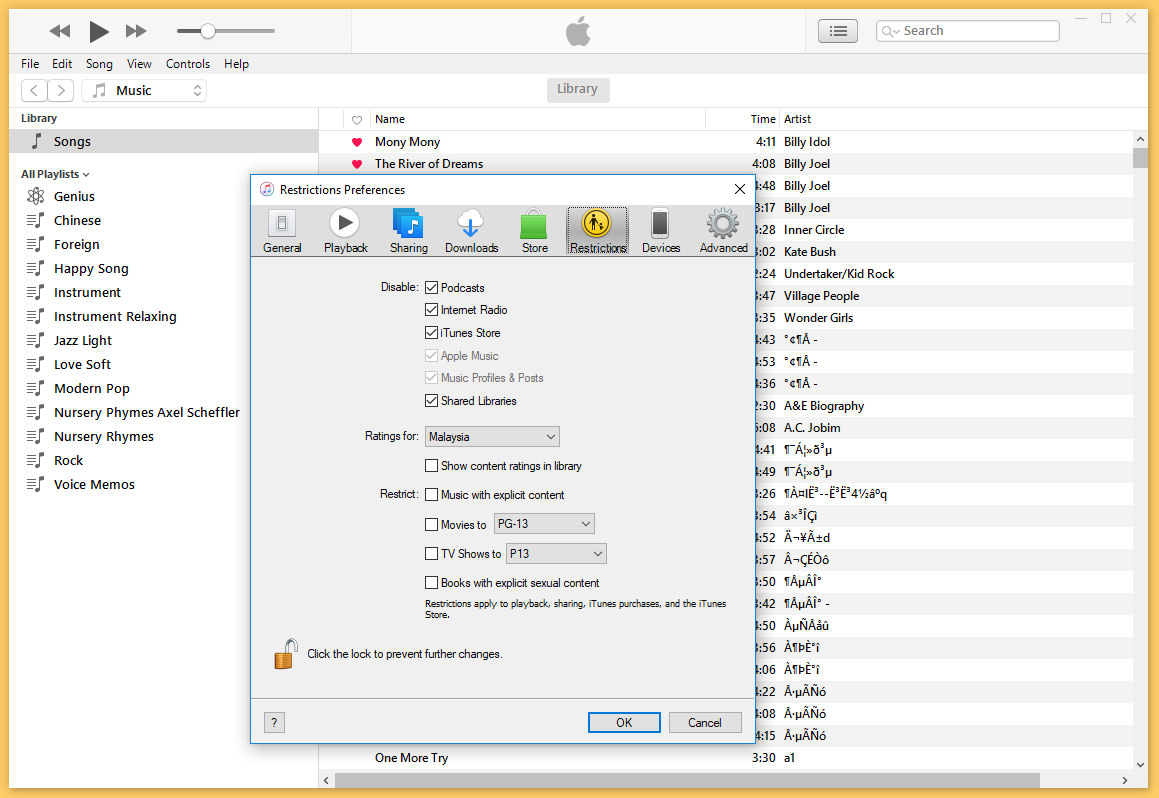Screen dimensions: 1159x798
Task: Open the Sharing preferences tab
Action: [409, 231]
